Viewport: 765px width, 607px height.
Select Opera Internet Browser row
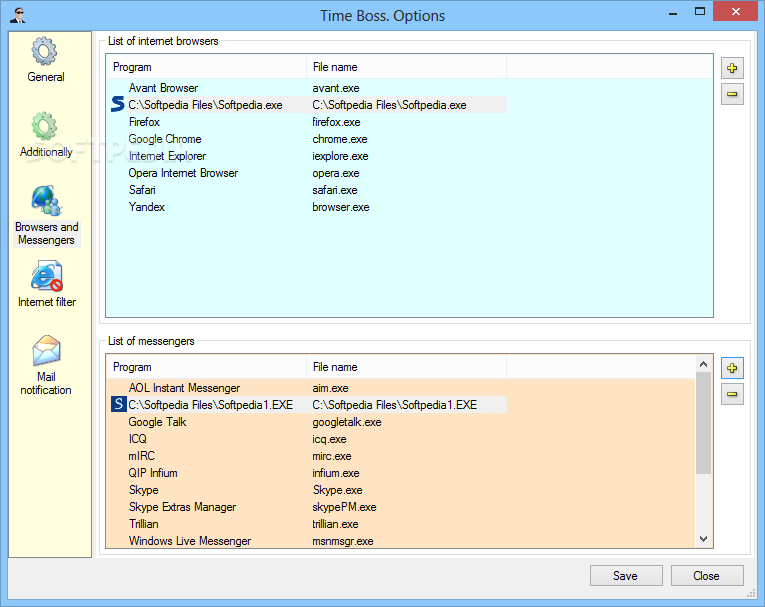pos(307,173)
